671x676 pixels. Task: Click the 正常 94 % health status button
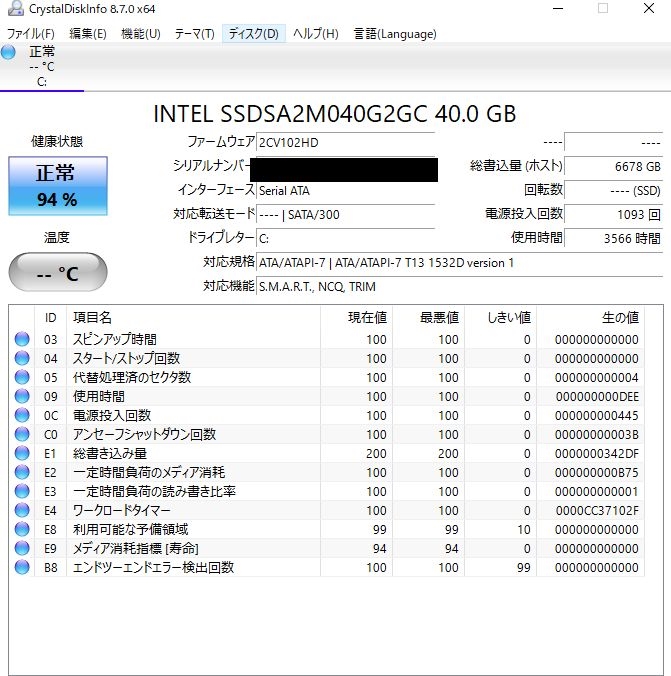58,186
